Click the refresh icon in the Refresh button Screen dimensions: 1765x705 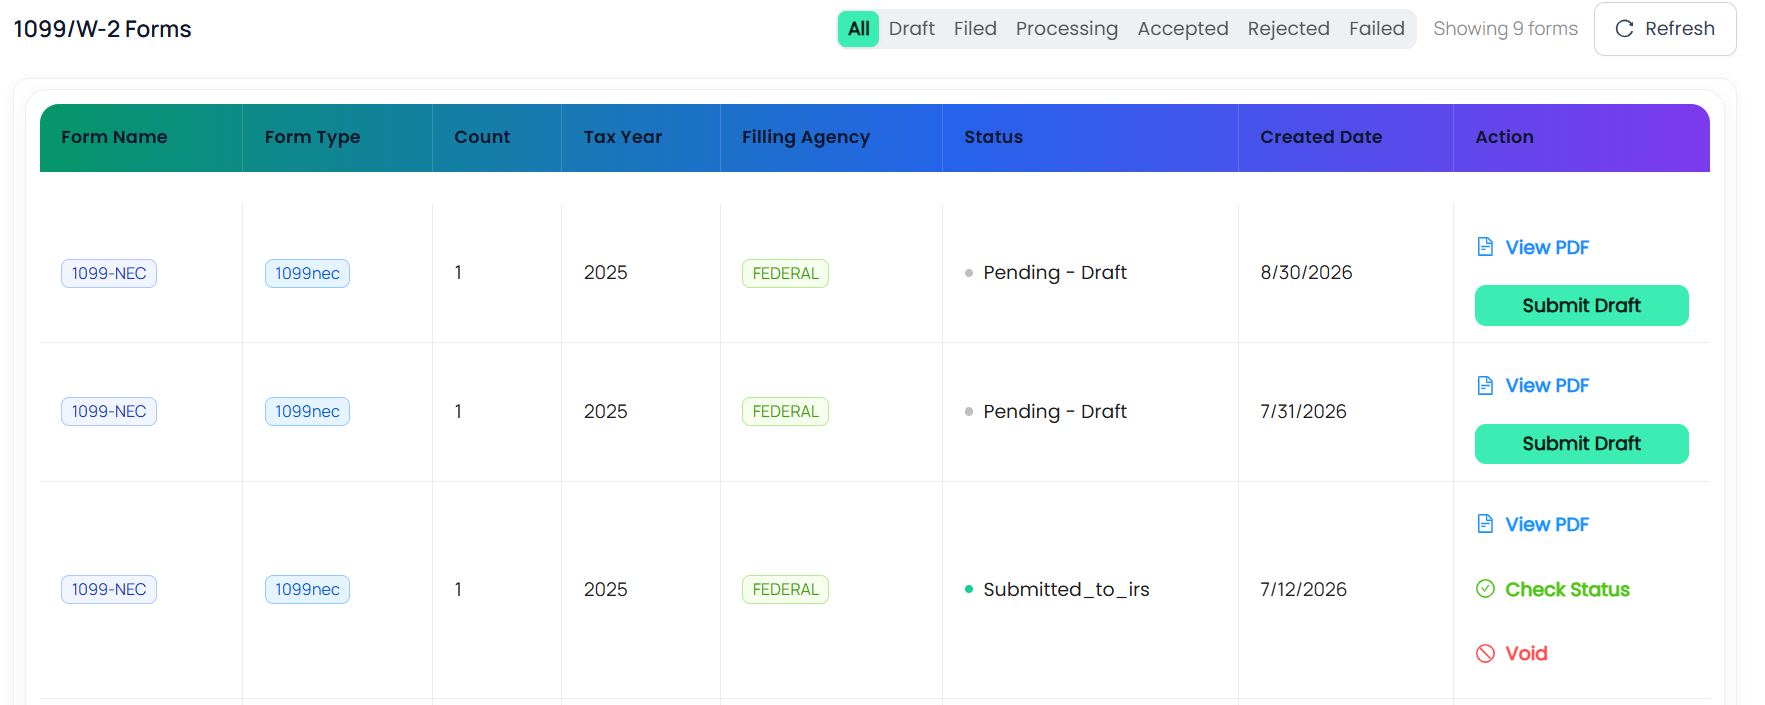pos(1625,29)
